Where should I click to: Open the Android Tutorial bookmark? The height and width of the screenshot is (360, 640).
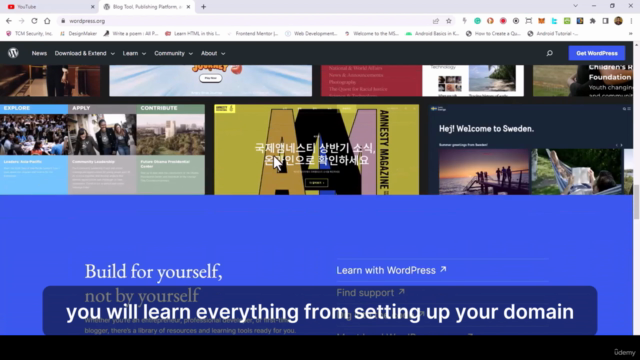click(553, 33)
